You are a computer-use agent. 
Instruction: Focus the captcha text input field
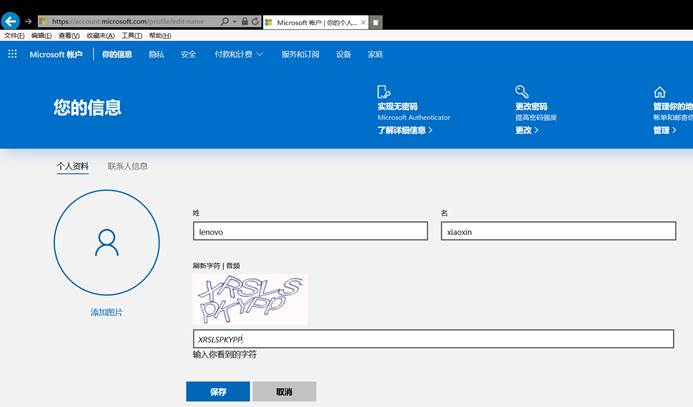tap(434, 339)
